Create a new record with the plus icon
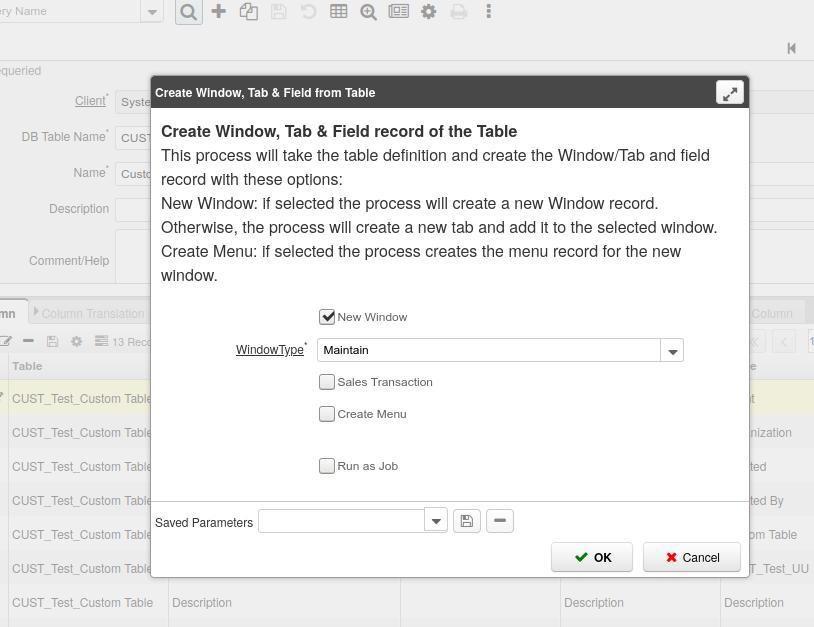Screen dimensions: 814x627 point(218,11)
